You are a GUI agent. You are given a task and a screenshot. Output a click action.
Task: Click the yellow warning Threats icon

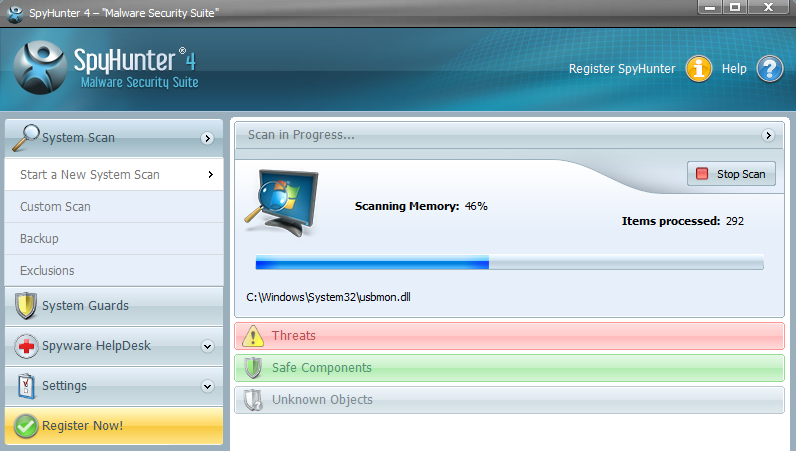[253, 336]
